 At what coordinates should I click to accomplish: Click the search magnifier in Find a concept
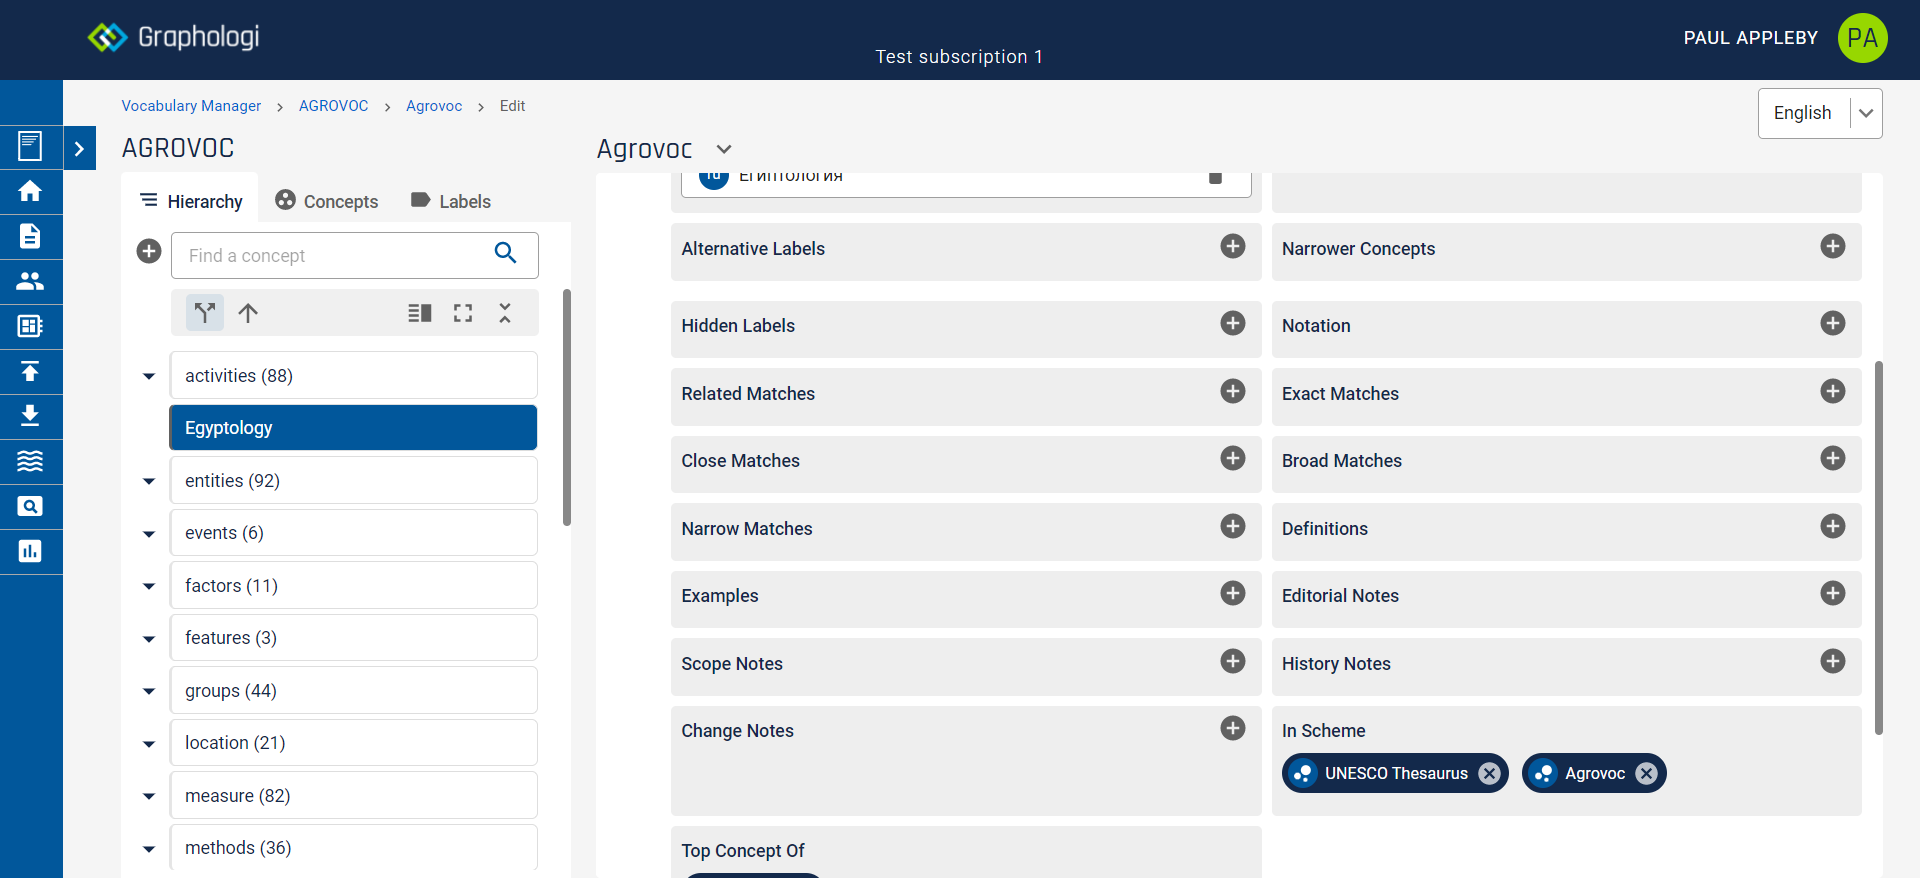tap(506, 254)
